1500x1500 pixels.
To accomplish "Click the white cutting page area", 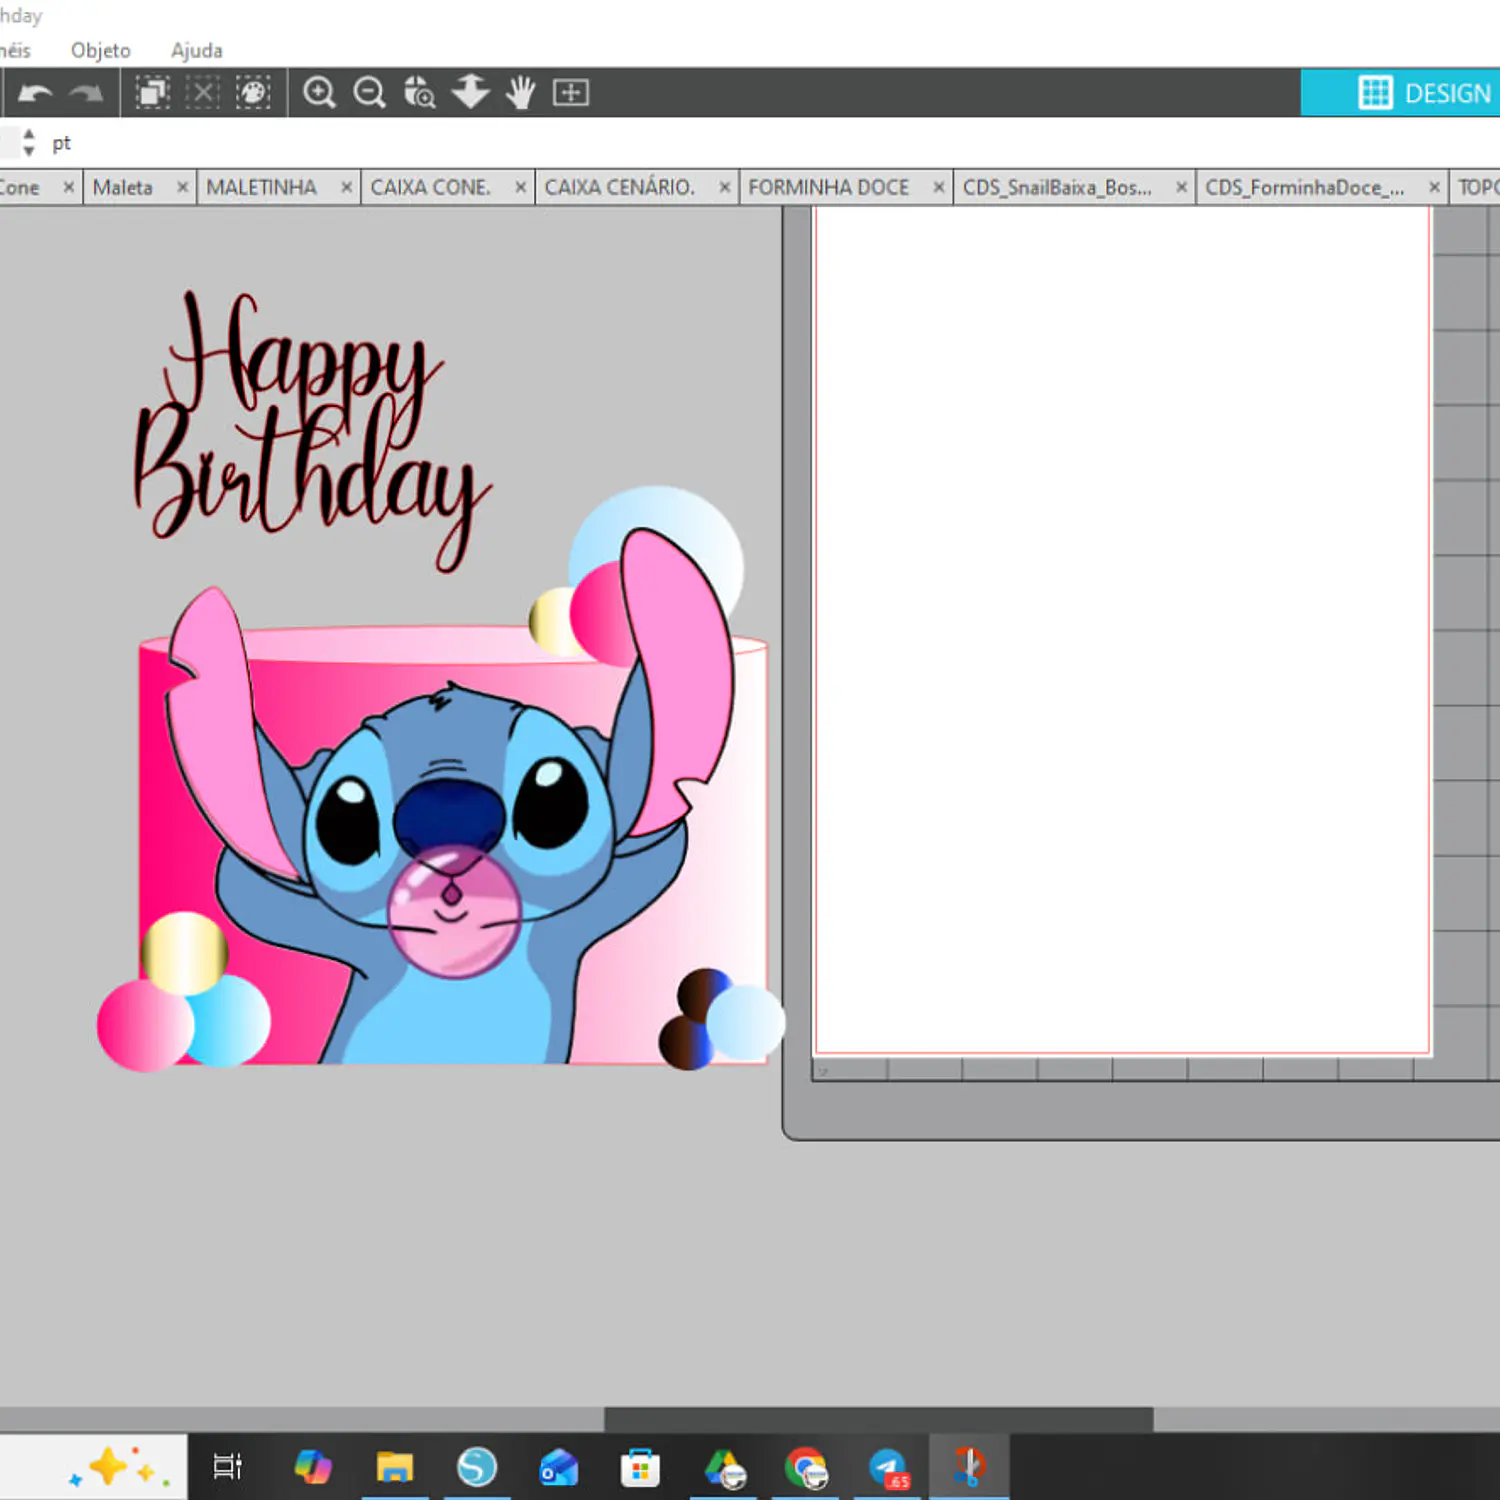I will [1122, 630].
